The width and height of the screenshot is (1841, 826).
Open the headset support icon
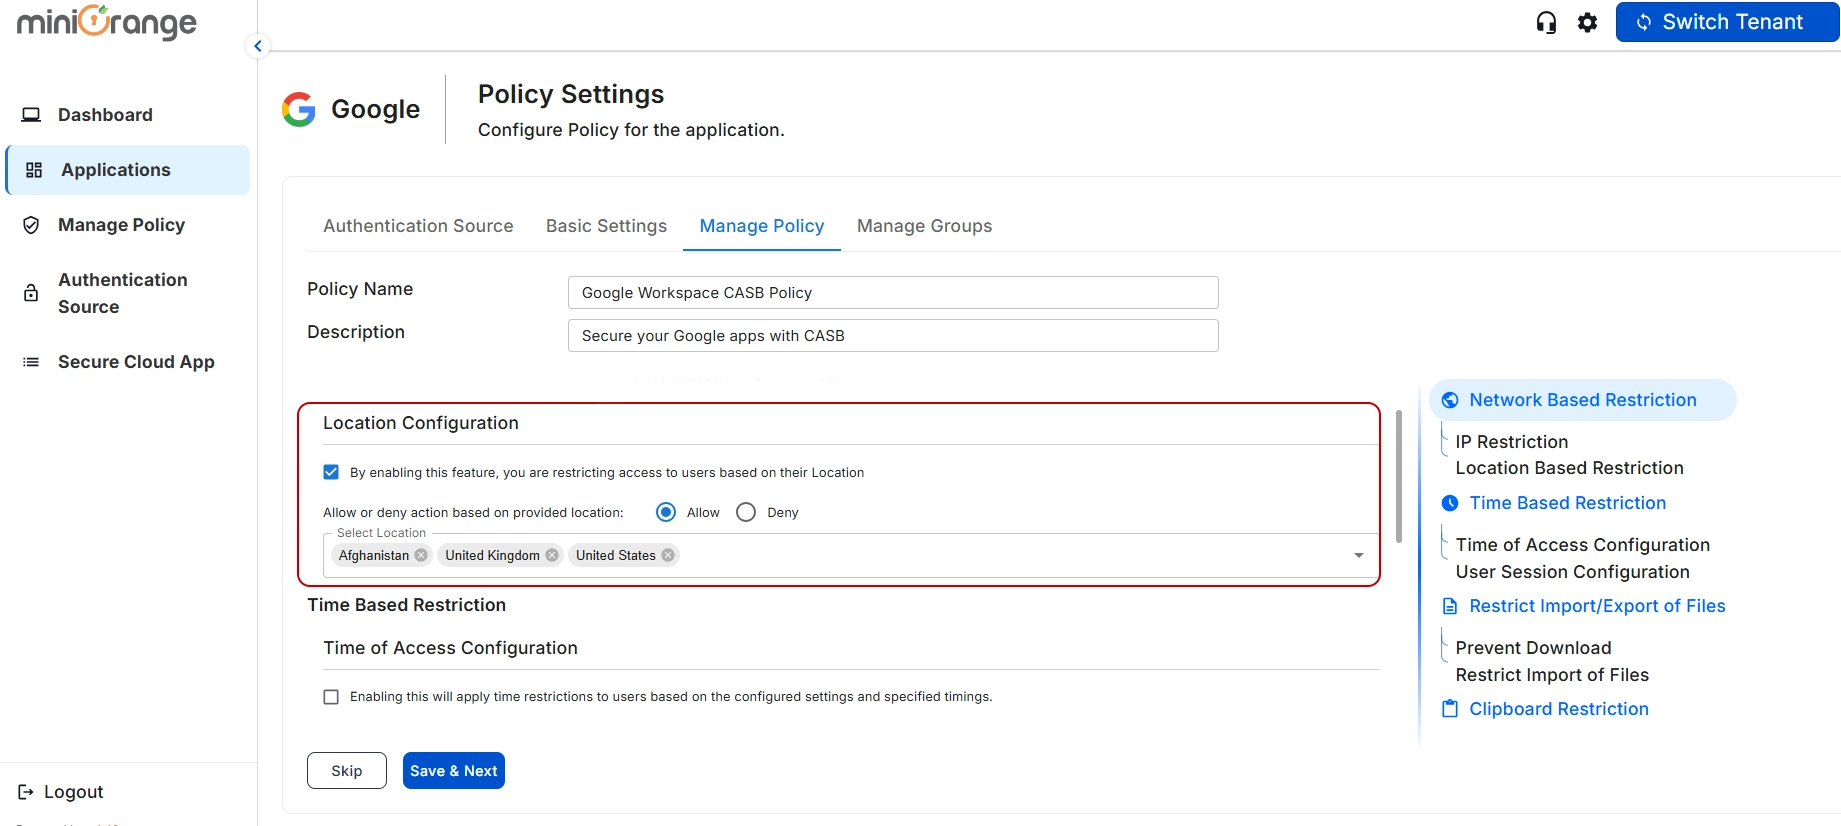pos(1546,22)
